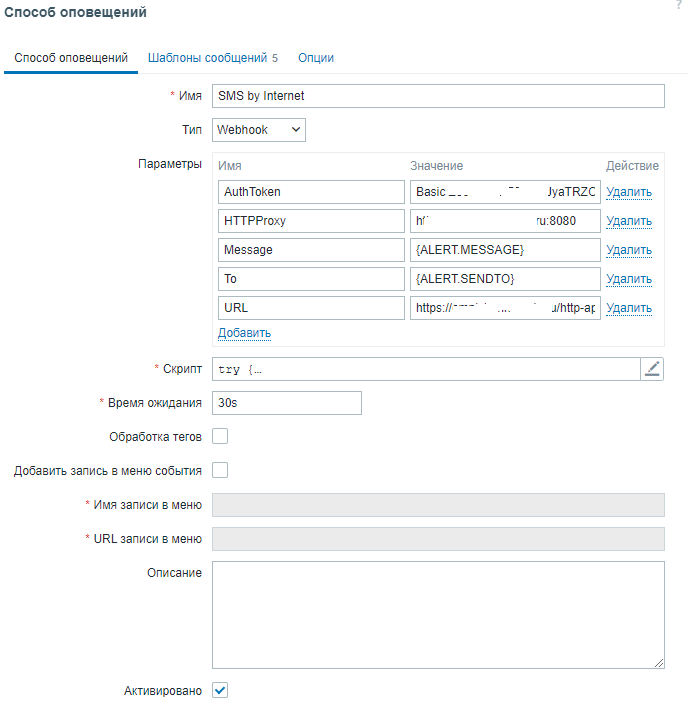688x726 pixels.
Task: Click the script field with try code
Action: point(426,369)
